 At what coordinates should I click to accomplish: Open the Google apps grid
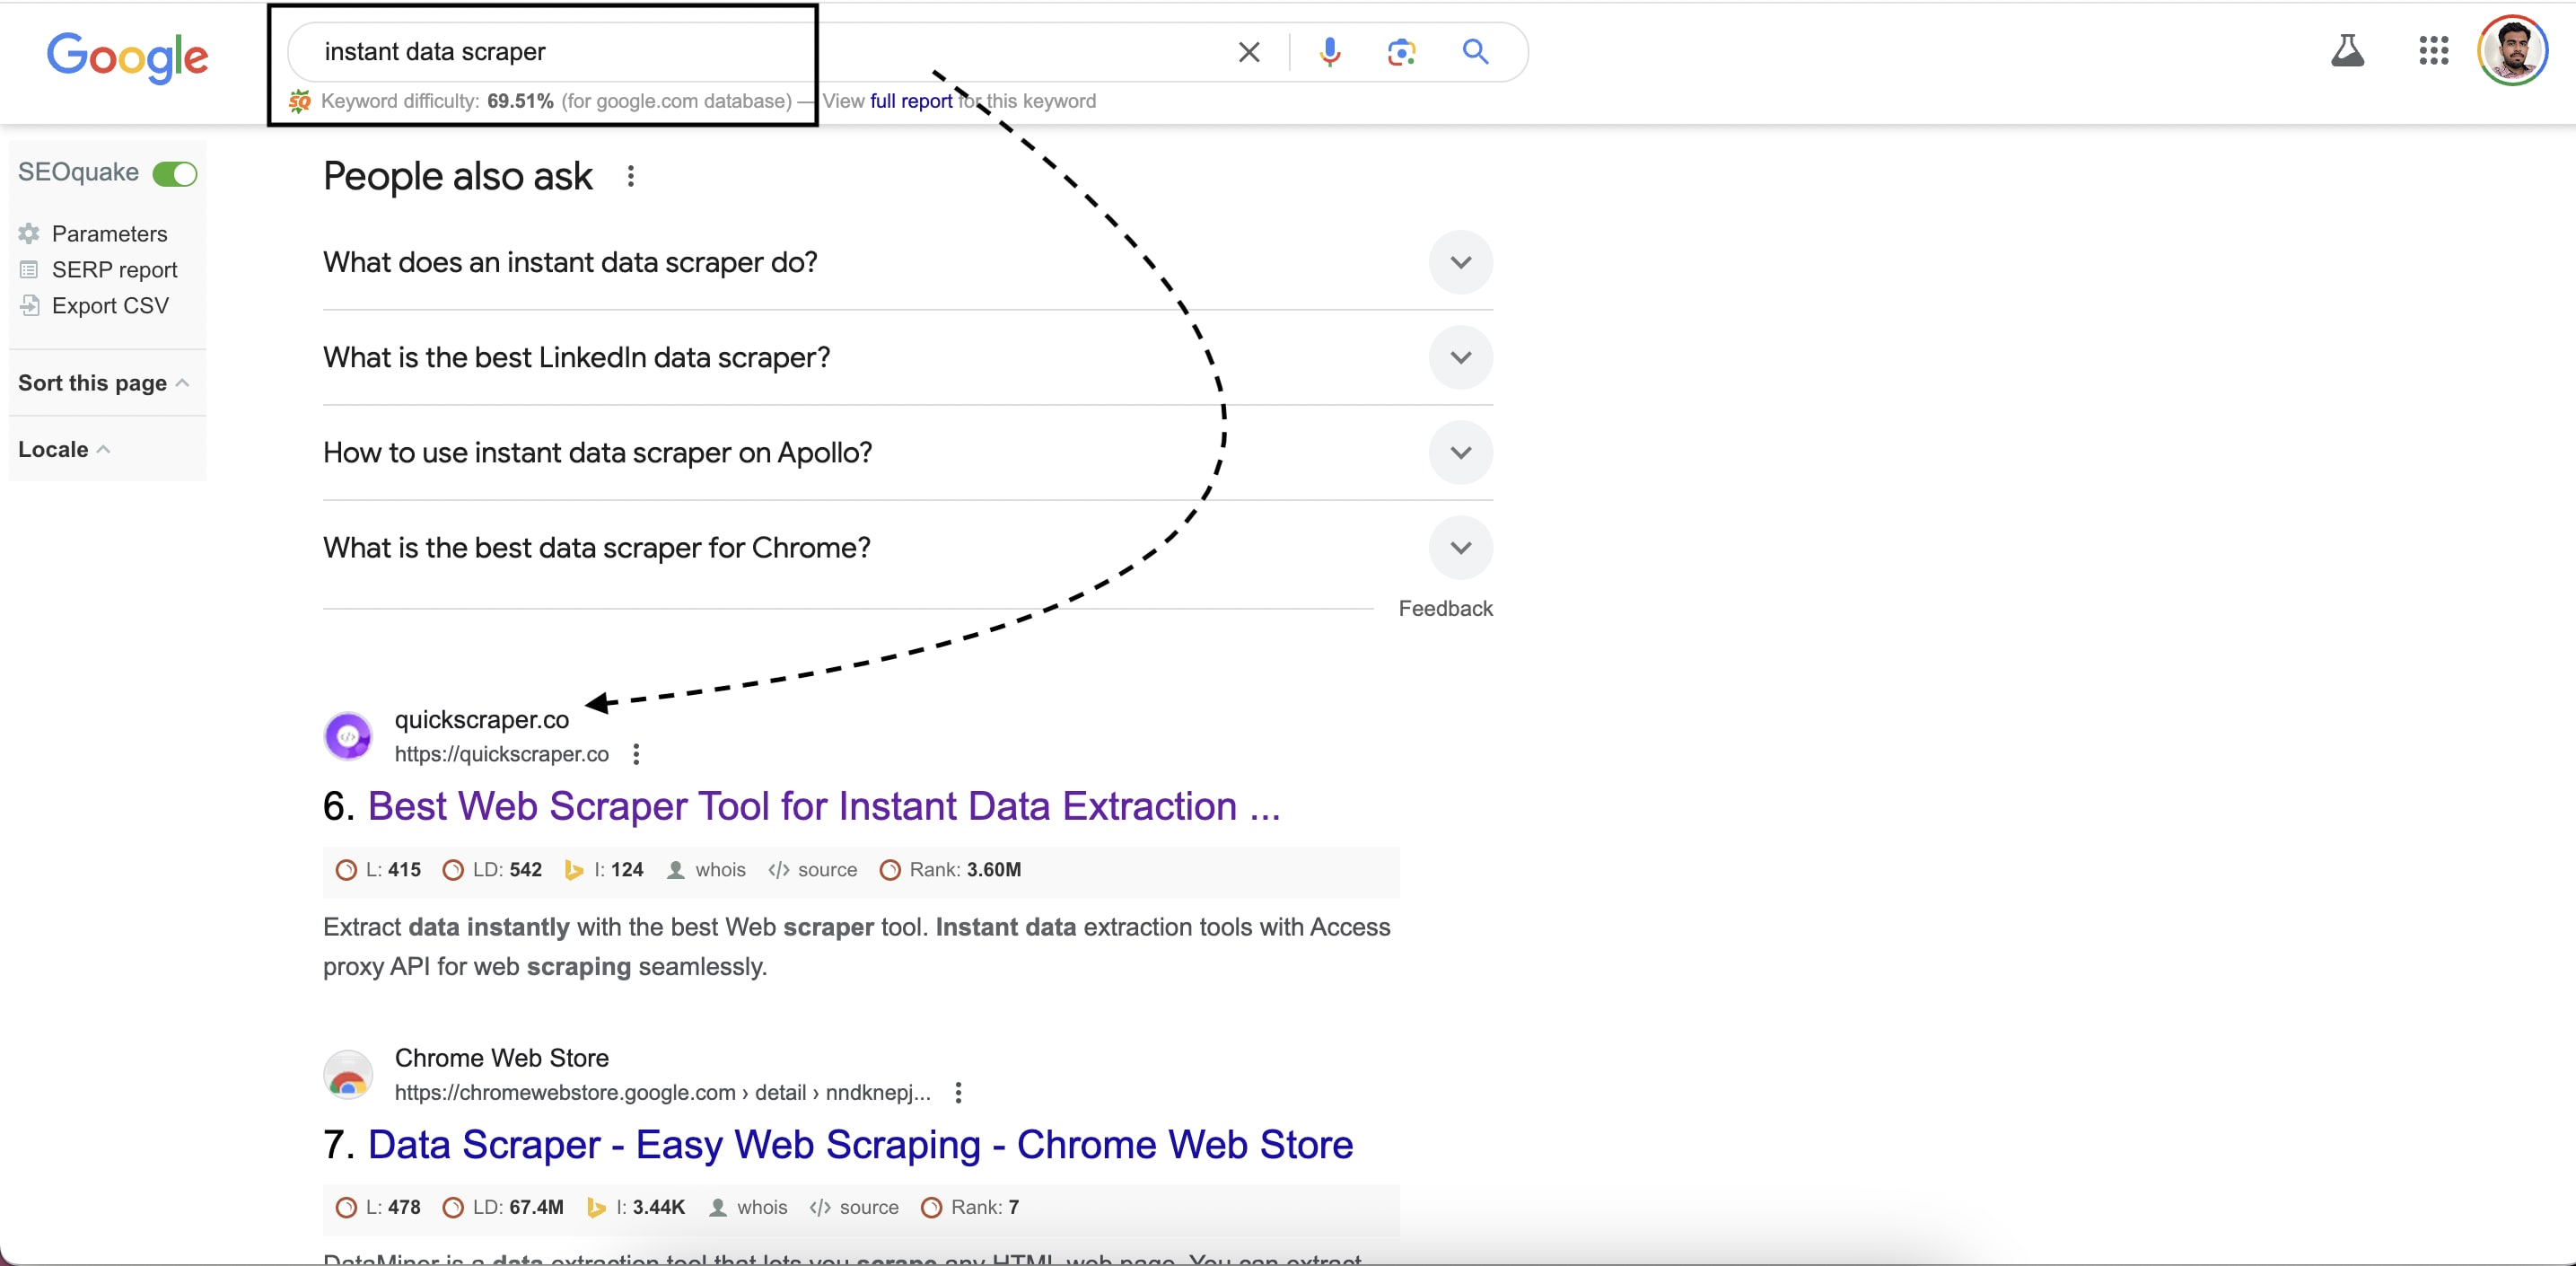click(x=2434, y=50)
